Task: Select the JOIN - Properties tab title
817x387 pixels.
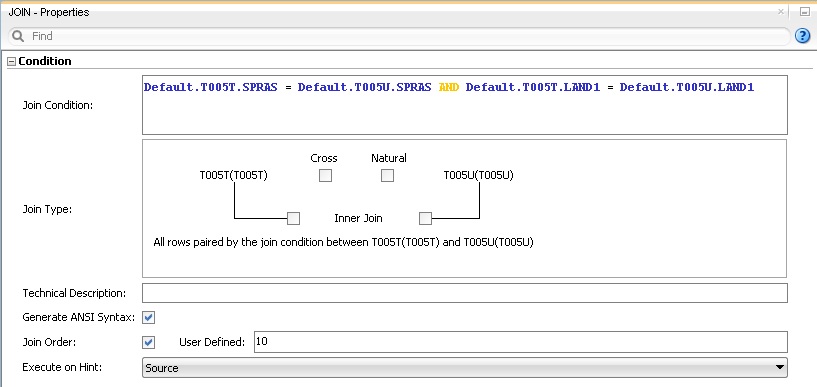Action: (x=49, y=12)
